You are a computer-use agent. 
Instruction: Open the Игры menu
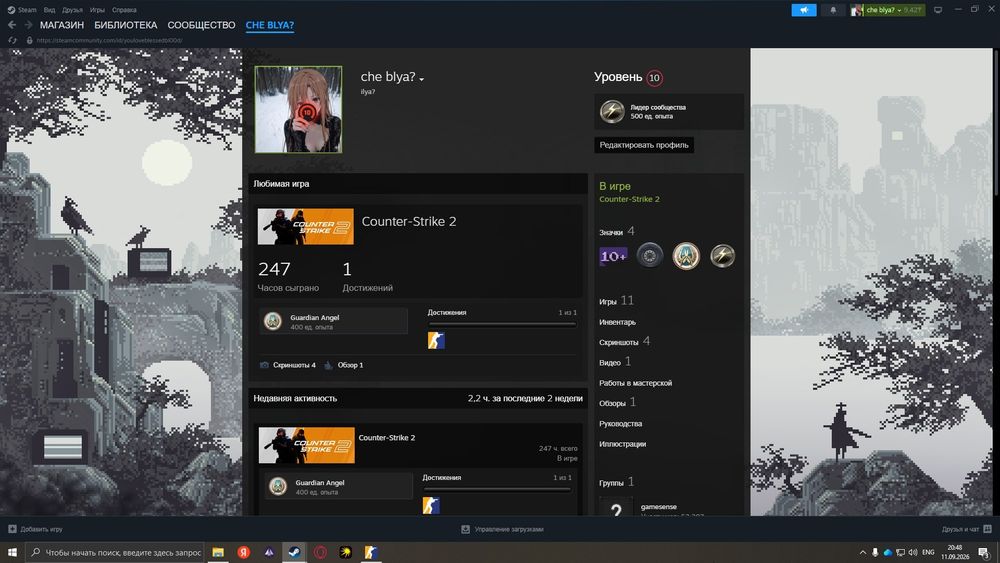[x=97, y=10]
